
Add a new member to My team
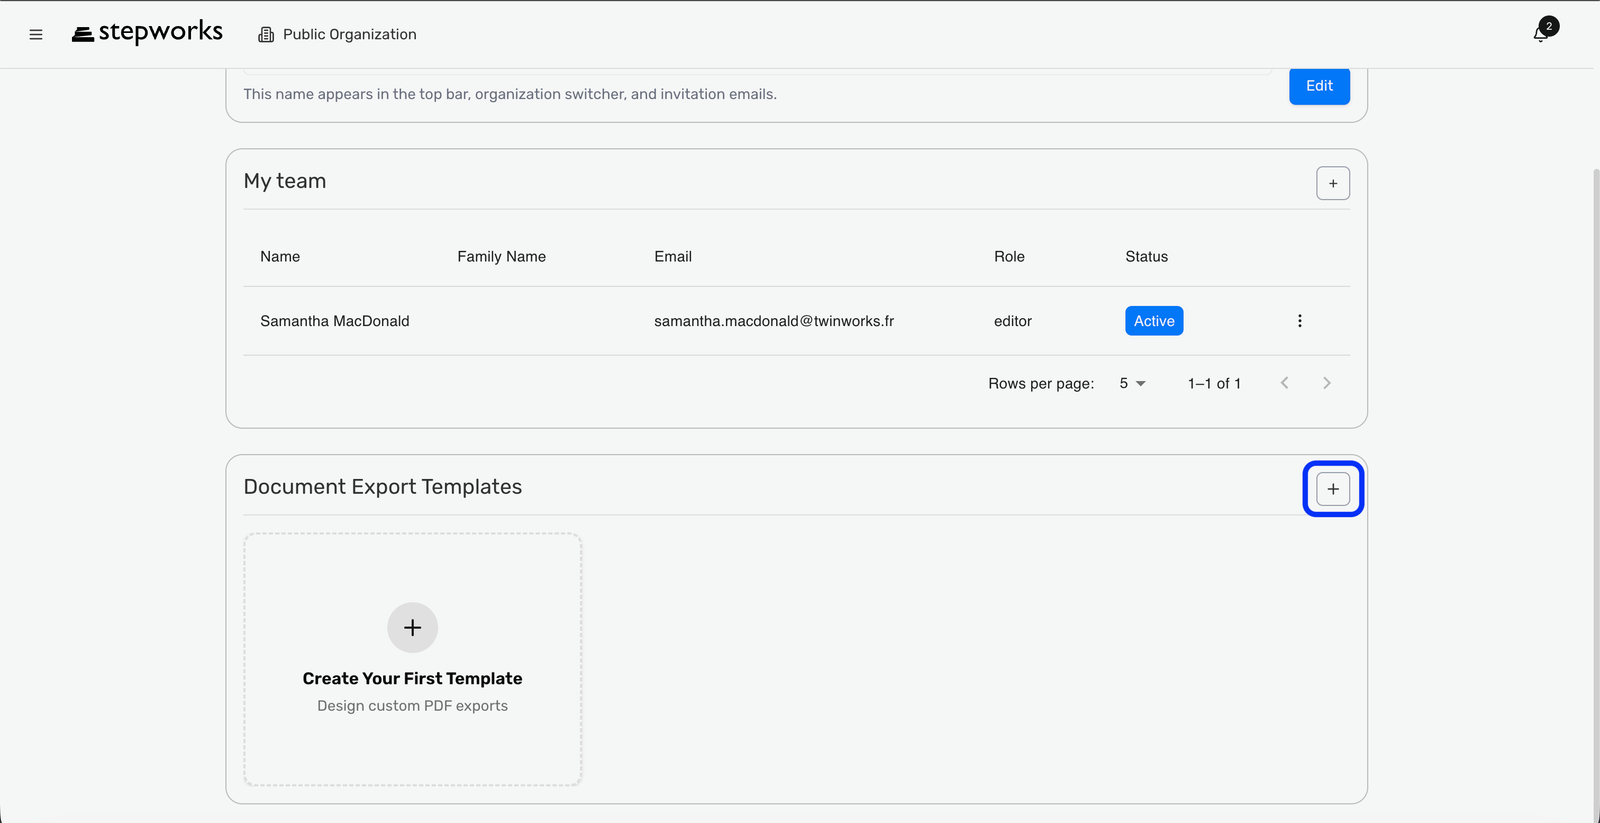tap(1333, 183)
